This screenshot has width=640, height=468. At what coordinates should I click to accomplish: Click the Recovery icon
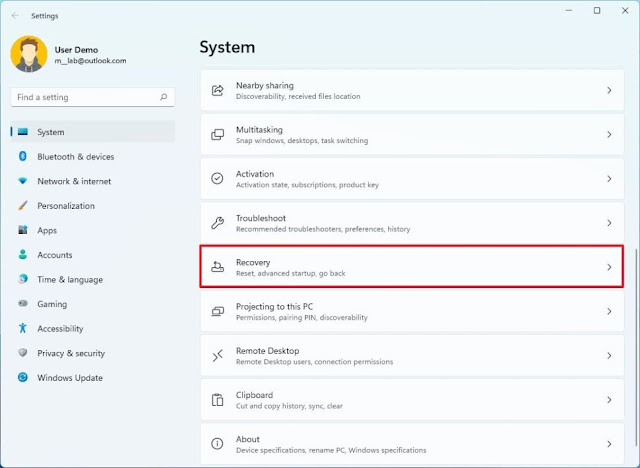pos(217,267)
